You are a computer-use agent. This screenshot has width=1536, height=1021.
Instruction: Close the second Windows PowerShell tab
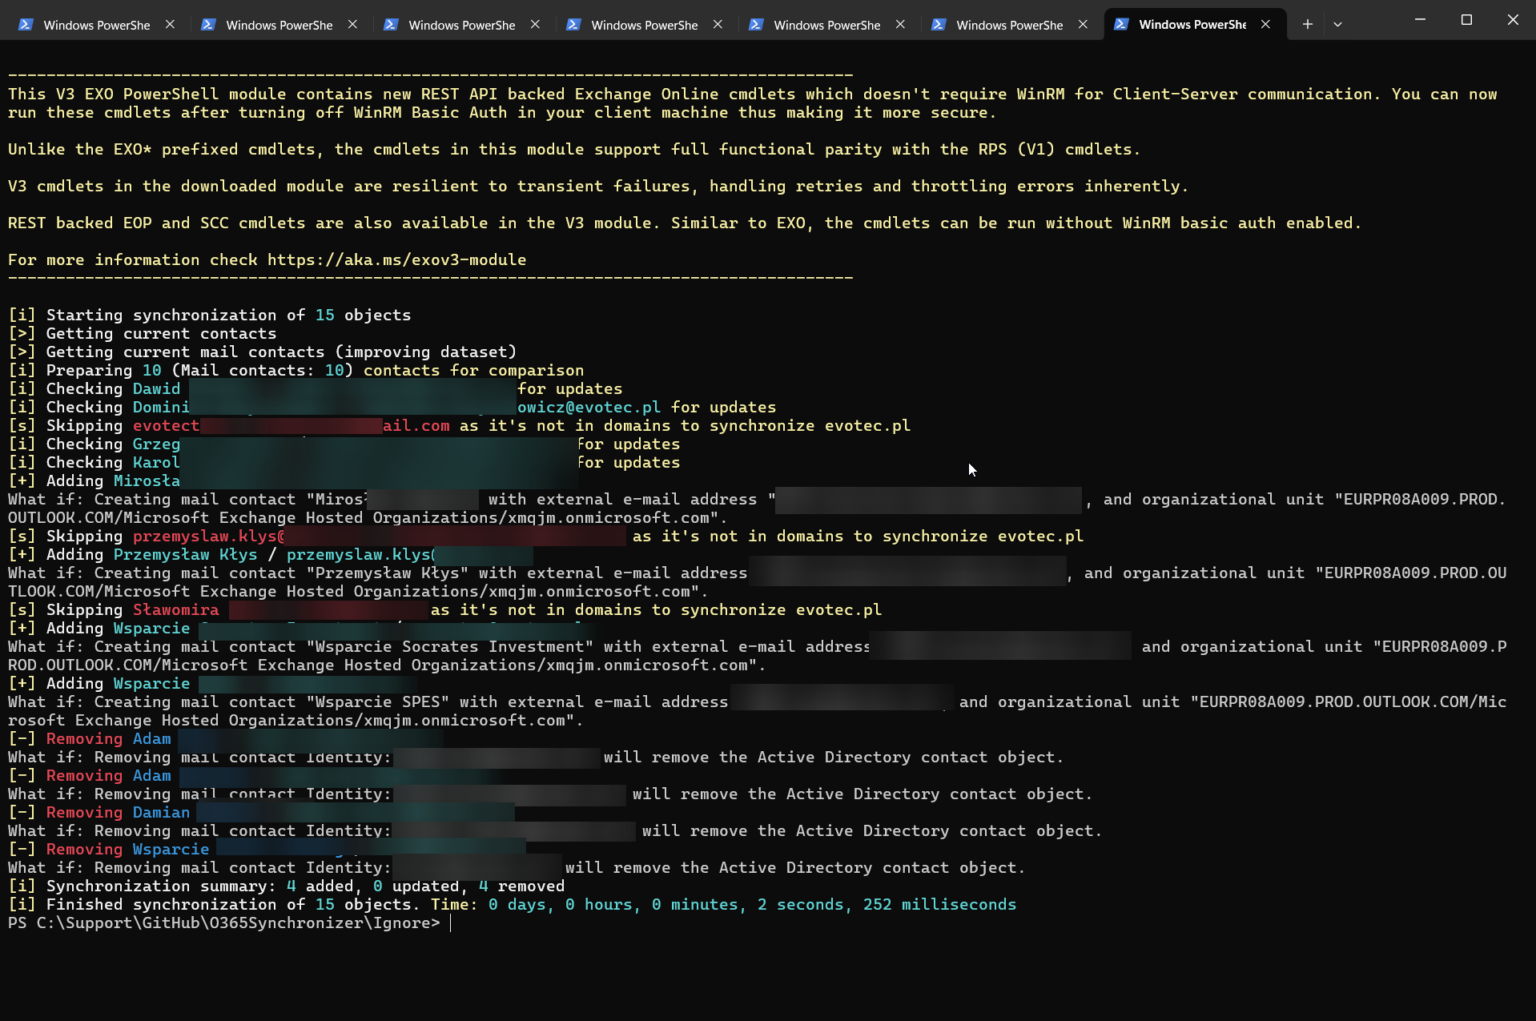point(353,25)
